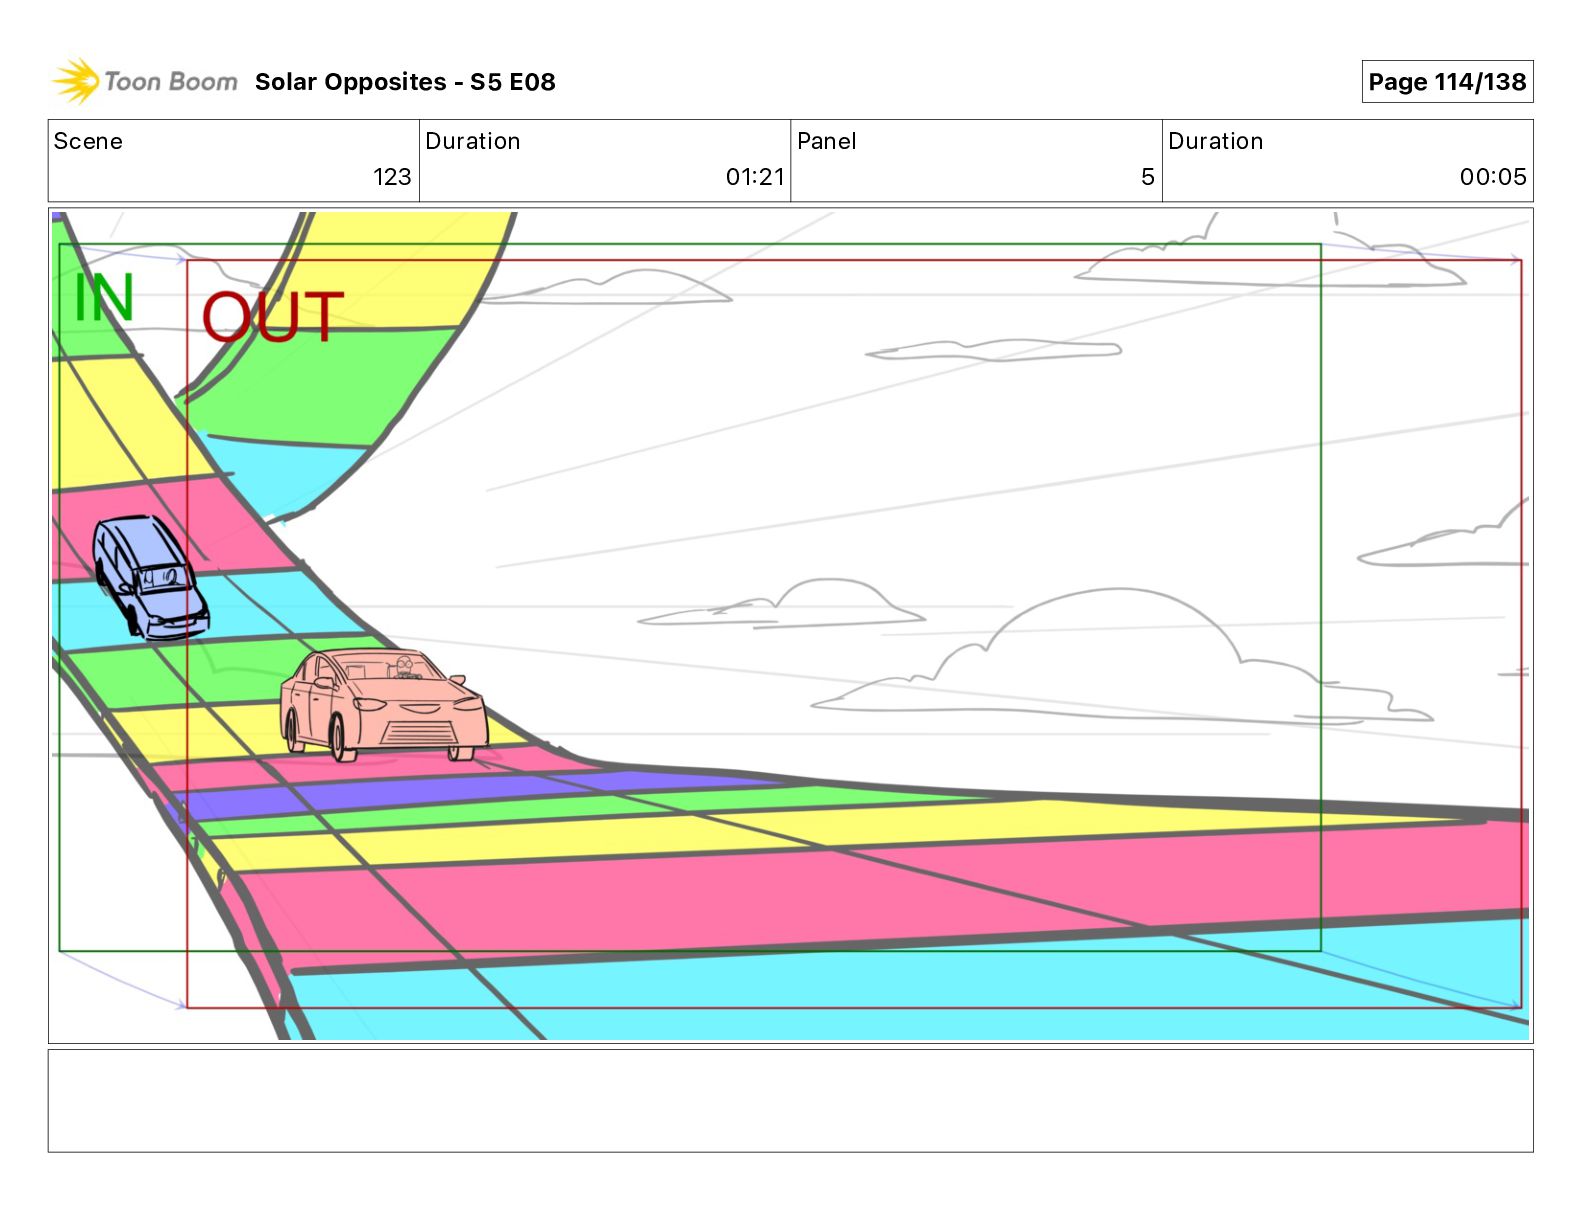Click the title 'Solar Opposites - S5 E08'
The width and height of the screenshot is (1584, 1224).
coord(405,82)
